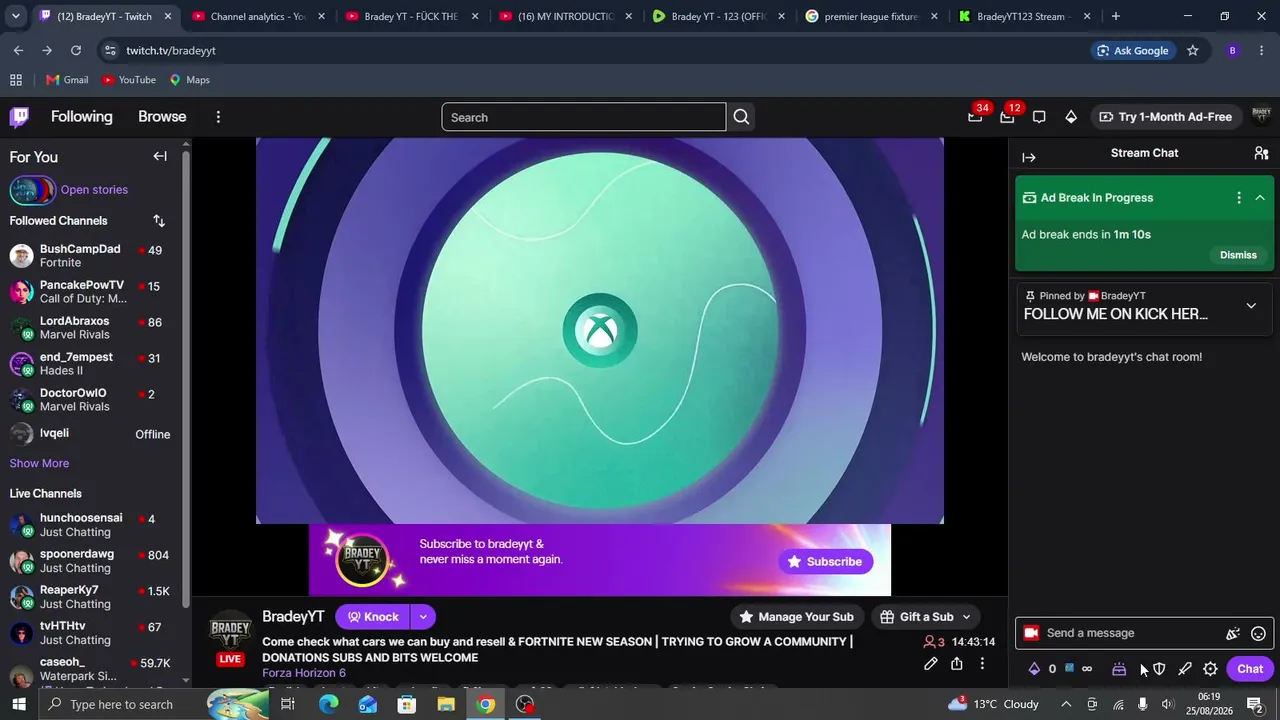Switch to the MY INTRODUCTION YouTube tab

tap(565, 16)
